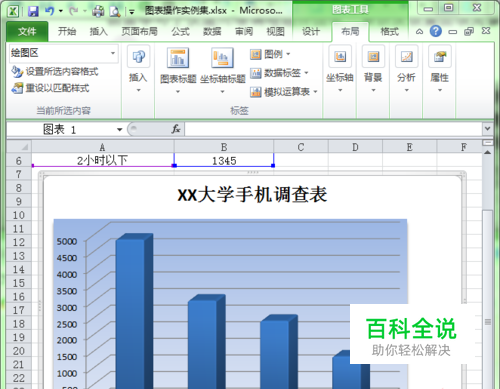Select chart title XX大学手机调查表

252,195
